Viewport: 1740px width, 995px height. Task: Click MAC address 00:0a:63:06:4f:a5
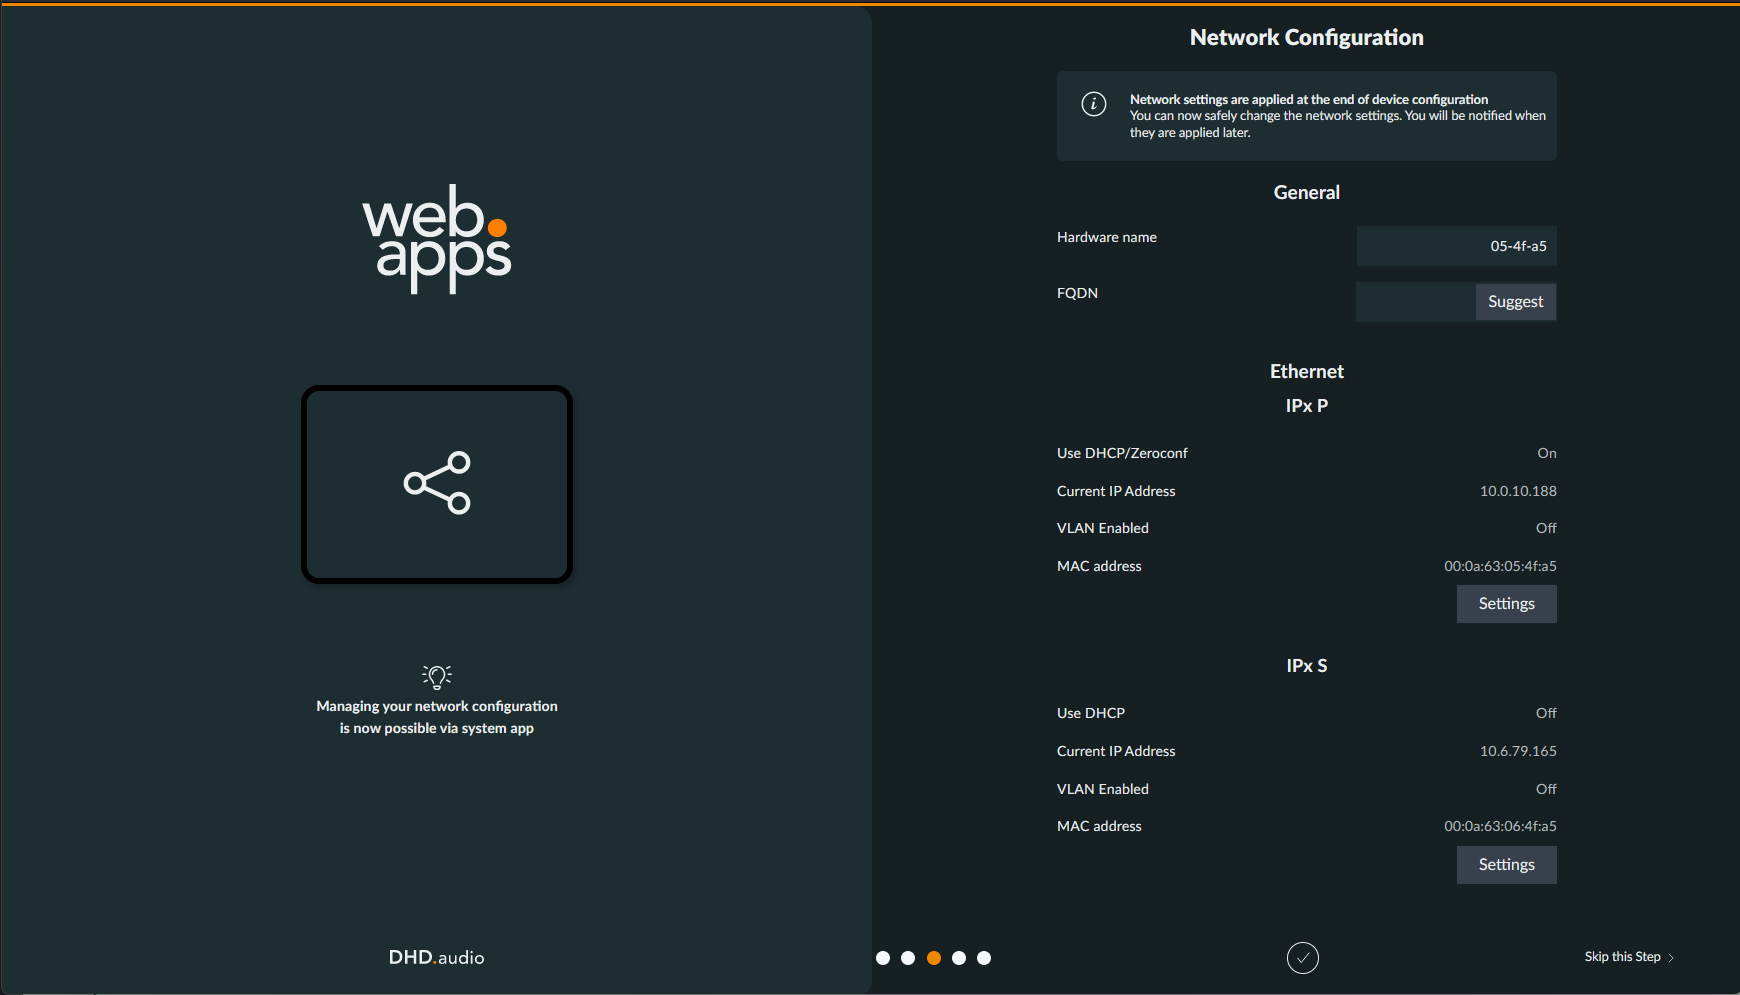point(1500,826)
